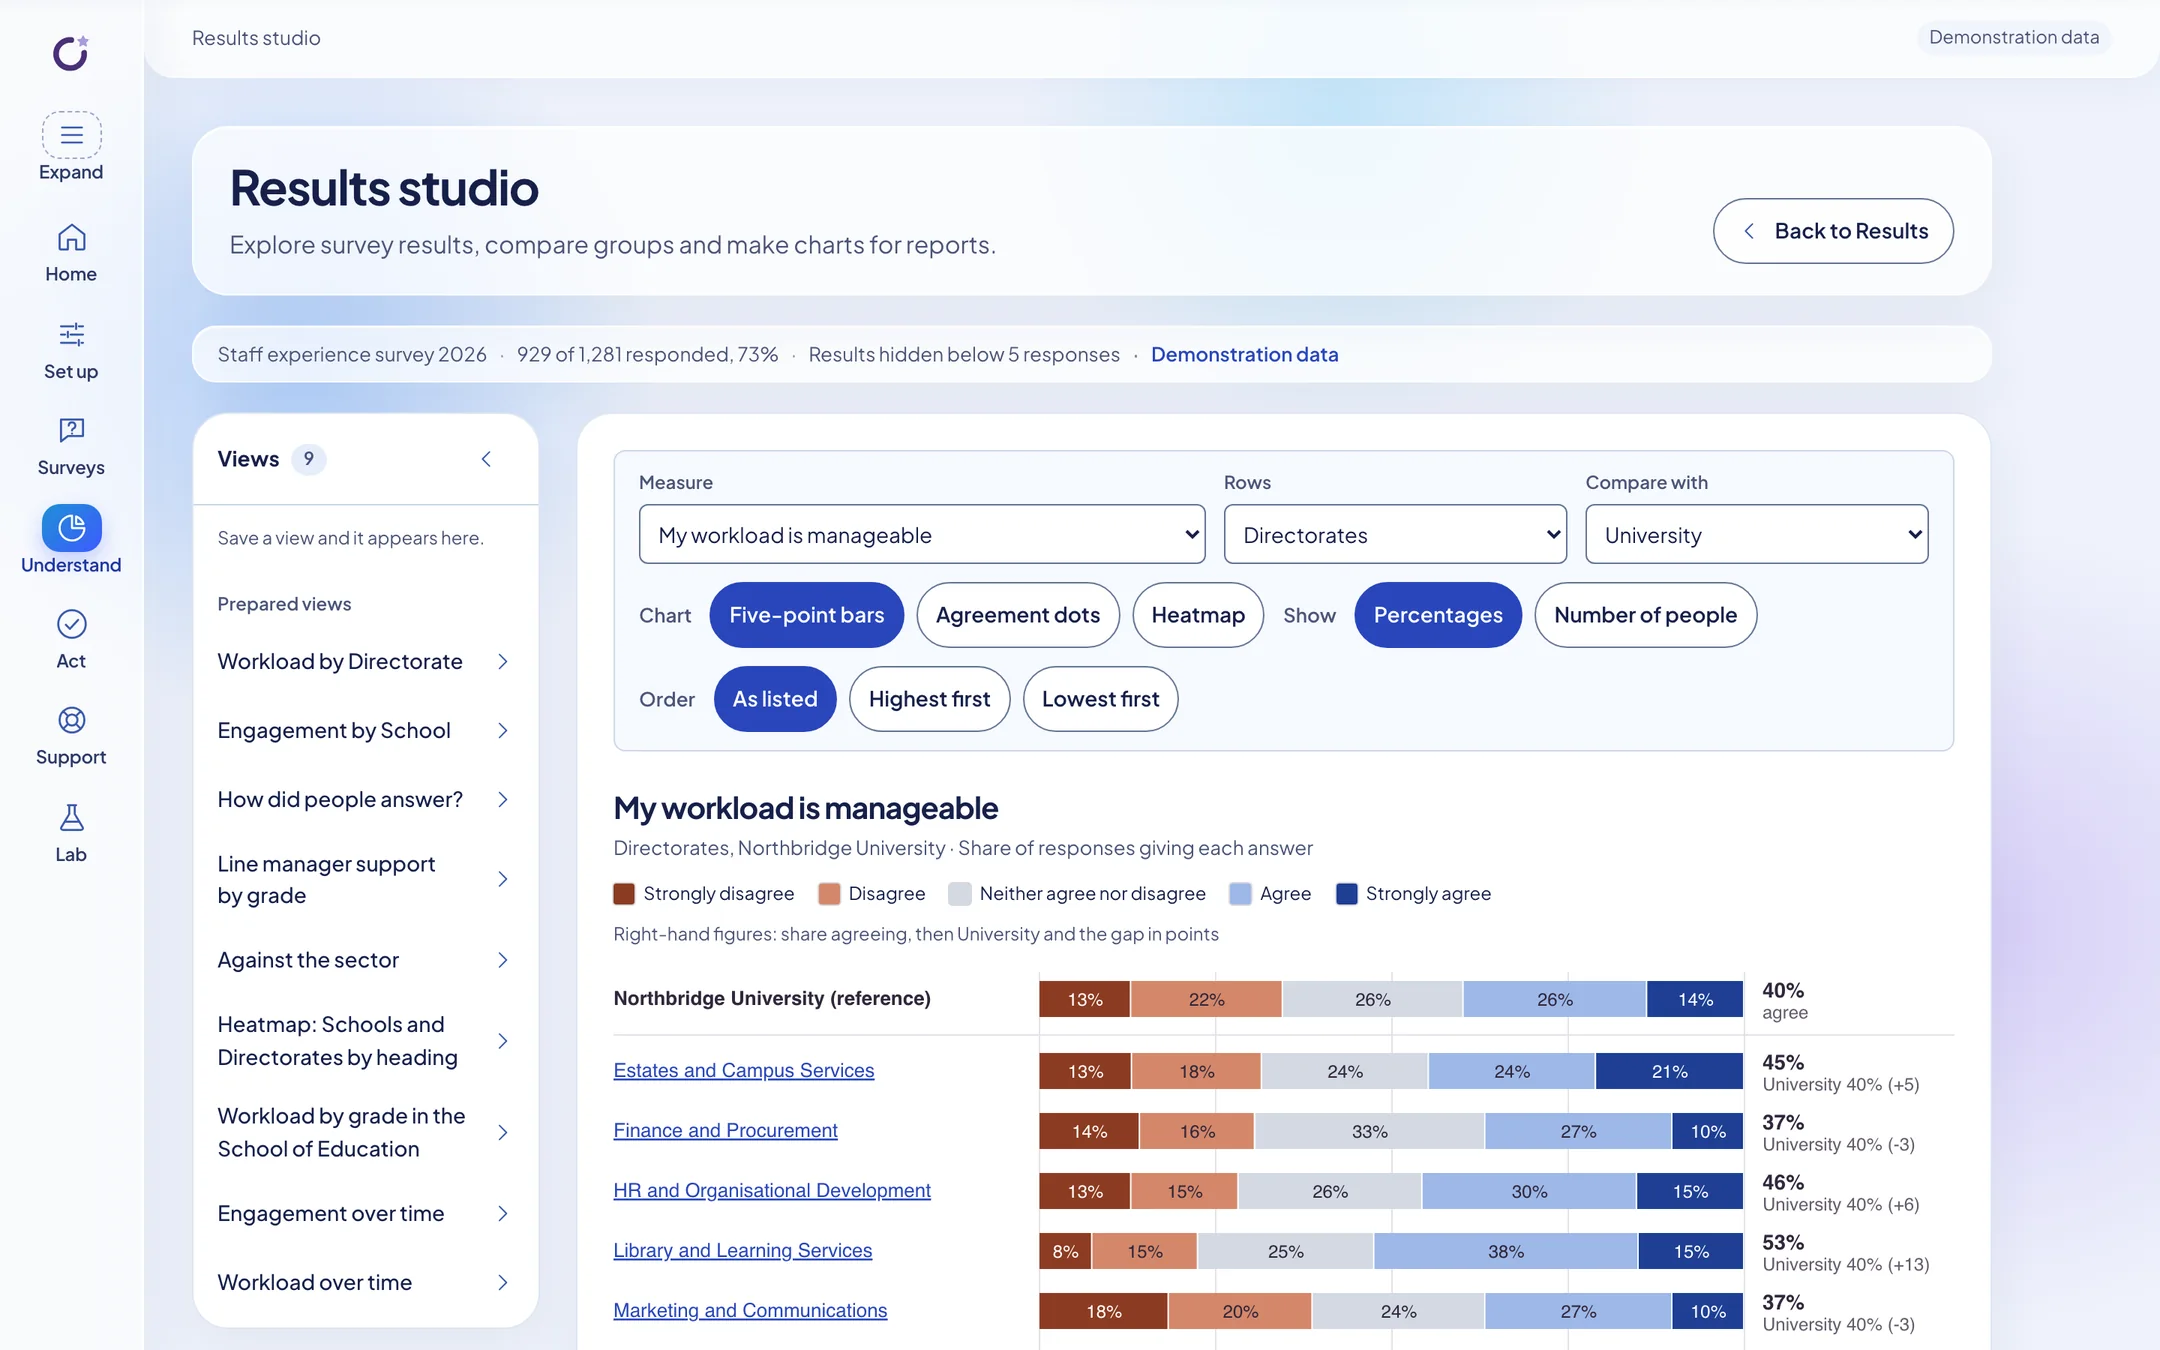Open Heatmap Schools and Directorates view
The height and width of the screenshot is (1350, 2160).
[x=364, y=1040]
